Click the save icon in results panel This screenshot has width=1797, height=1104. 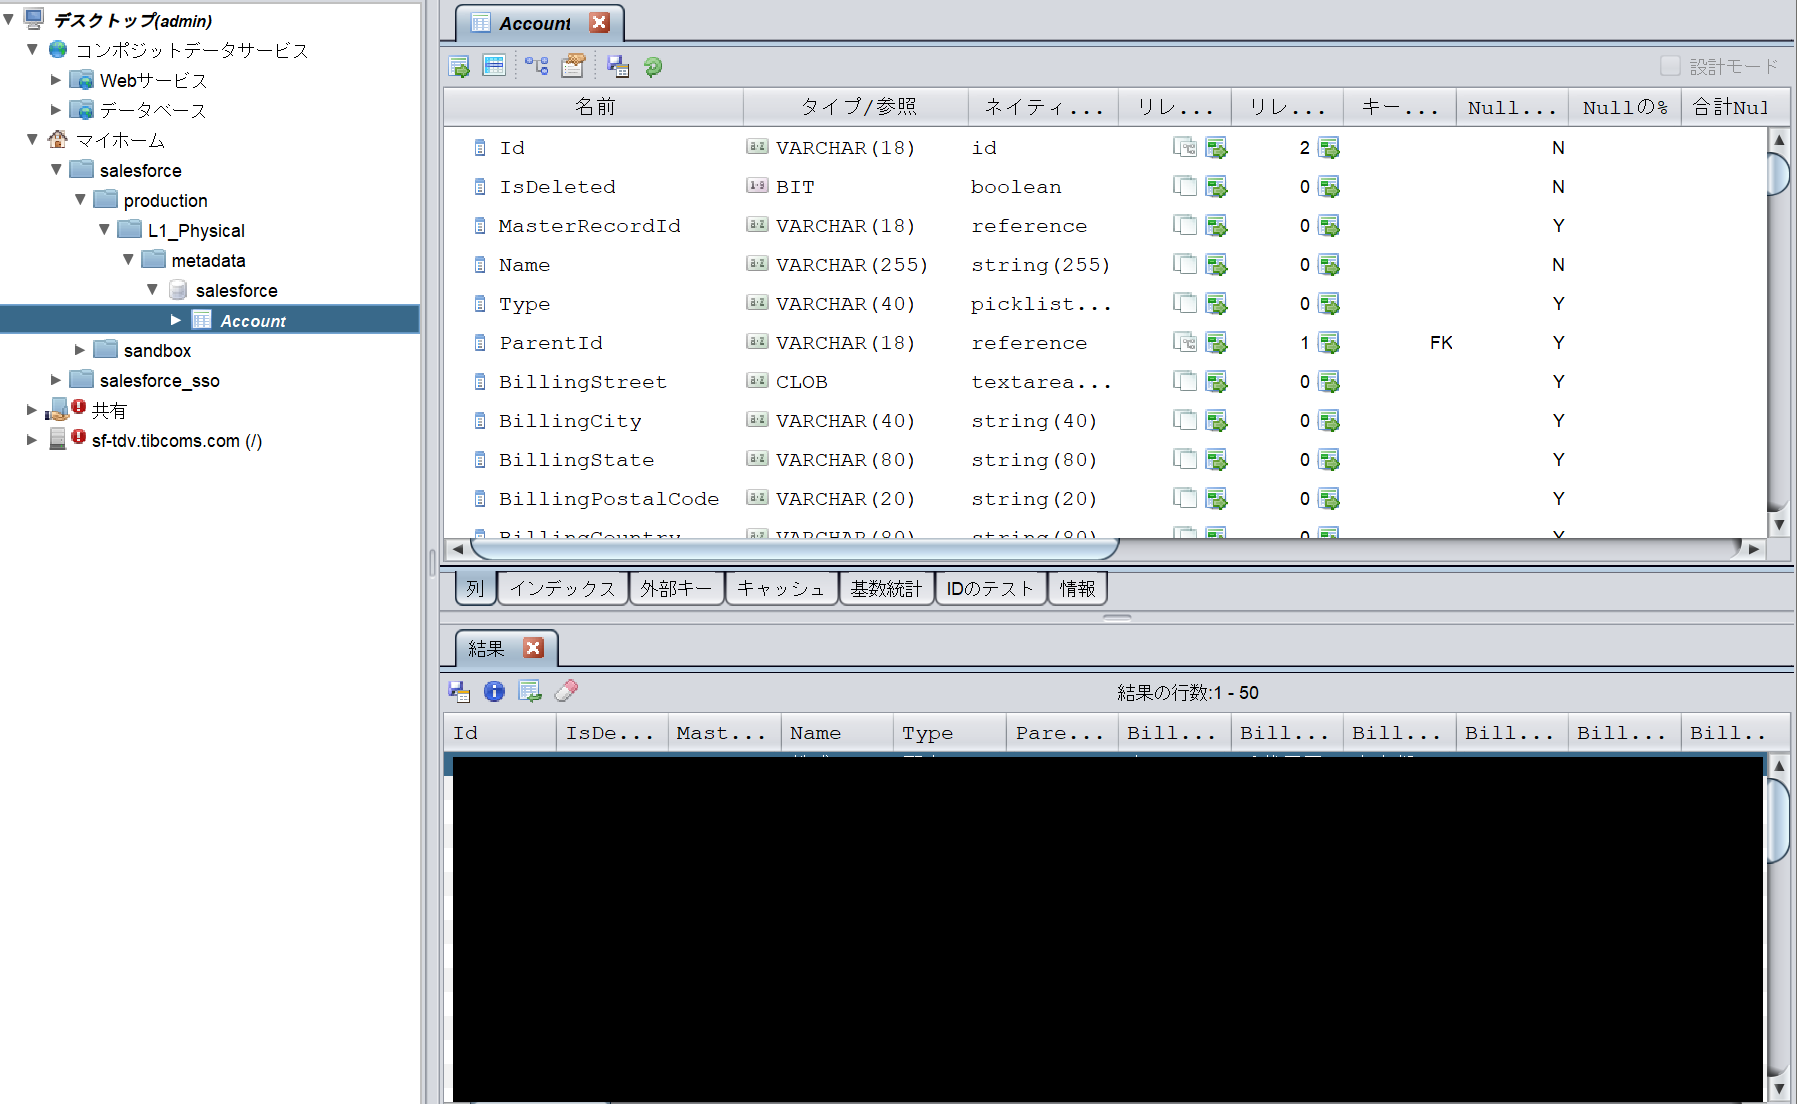(x=459, y=691)
